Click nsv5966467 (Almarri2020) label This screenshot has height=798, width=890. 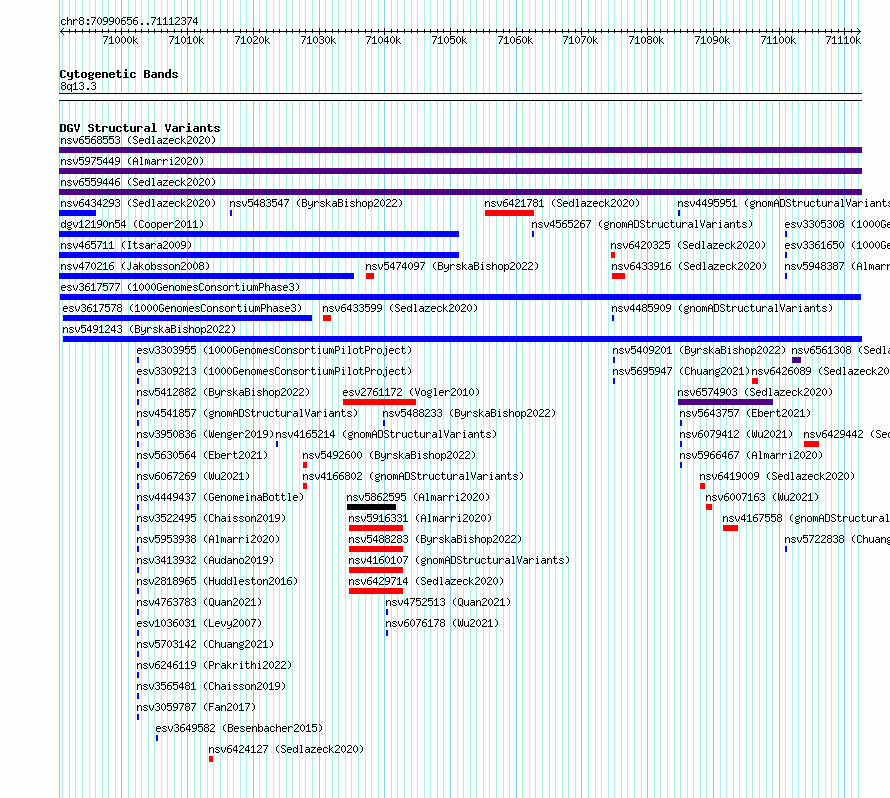(752, 455)
